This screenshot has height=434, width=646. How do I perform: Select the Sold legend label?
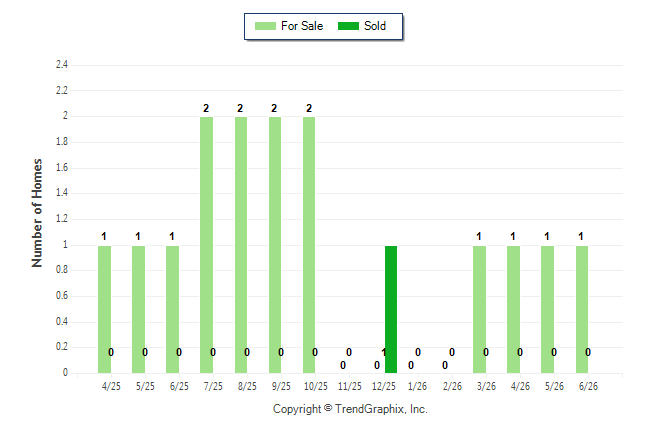click(375, 26)
